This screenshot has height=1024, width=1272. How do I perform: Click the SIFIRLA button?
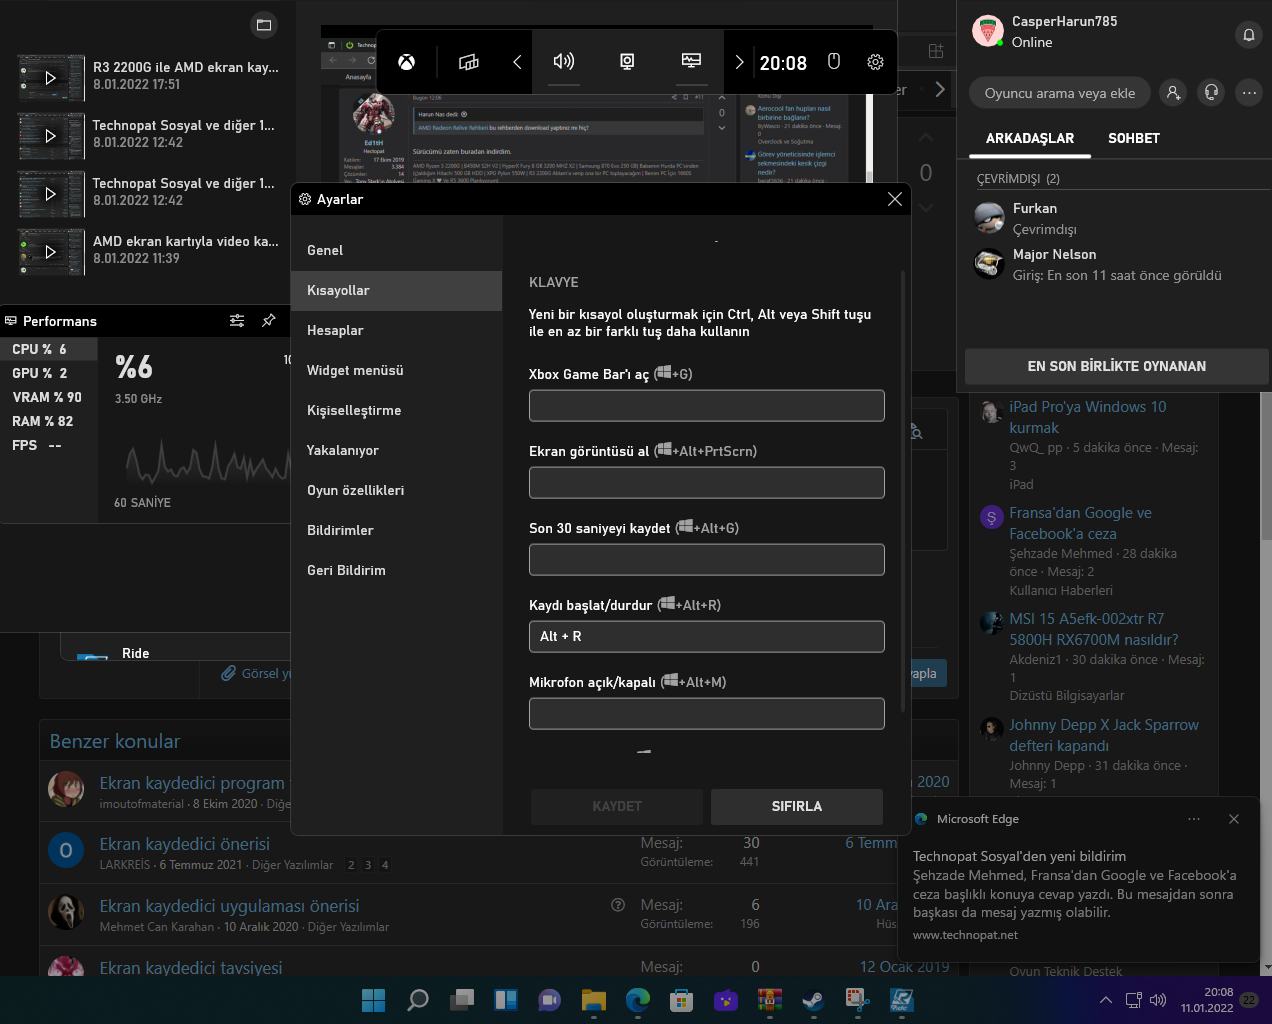(x=797, y=807)
